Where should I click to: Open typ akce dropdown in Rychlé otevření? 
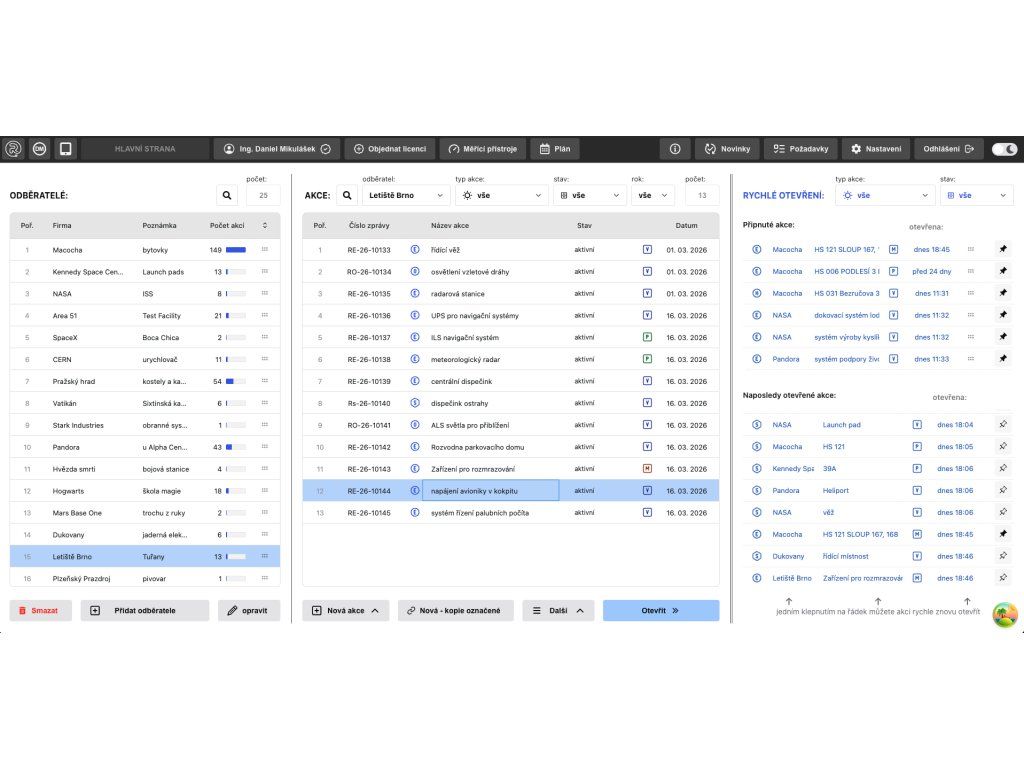[884, 196]
